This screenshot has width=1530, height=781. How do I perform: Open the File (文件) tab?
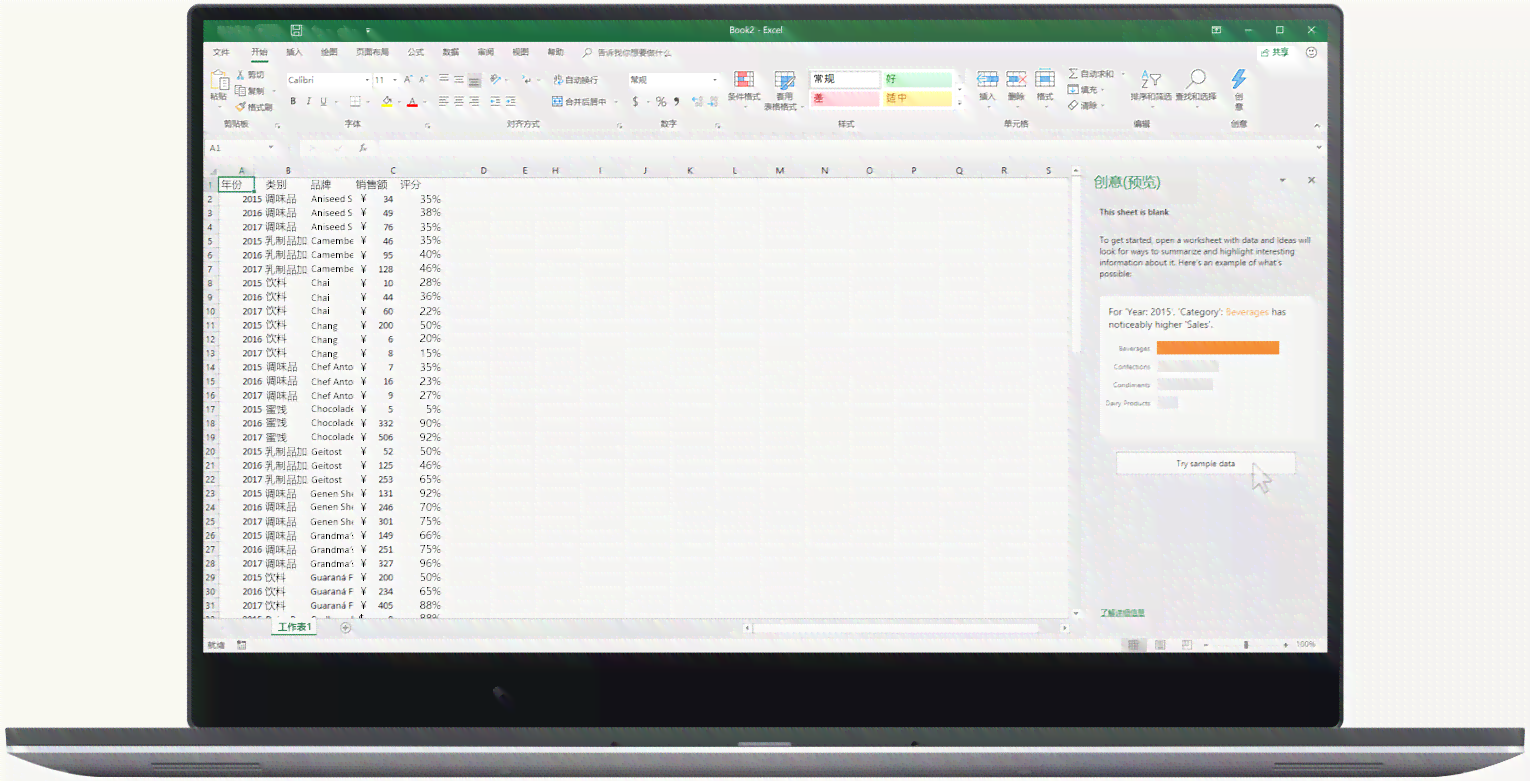(221, 52)
